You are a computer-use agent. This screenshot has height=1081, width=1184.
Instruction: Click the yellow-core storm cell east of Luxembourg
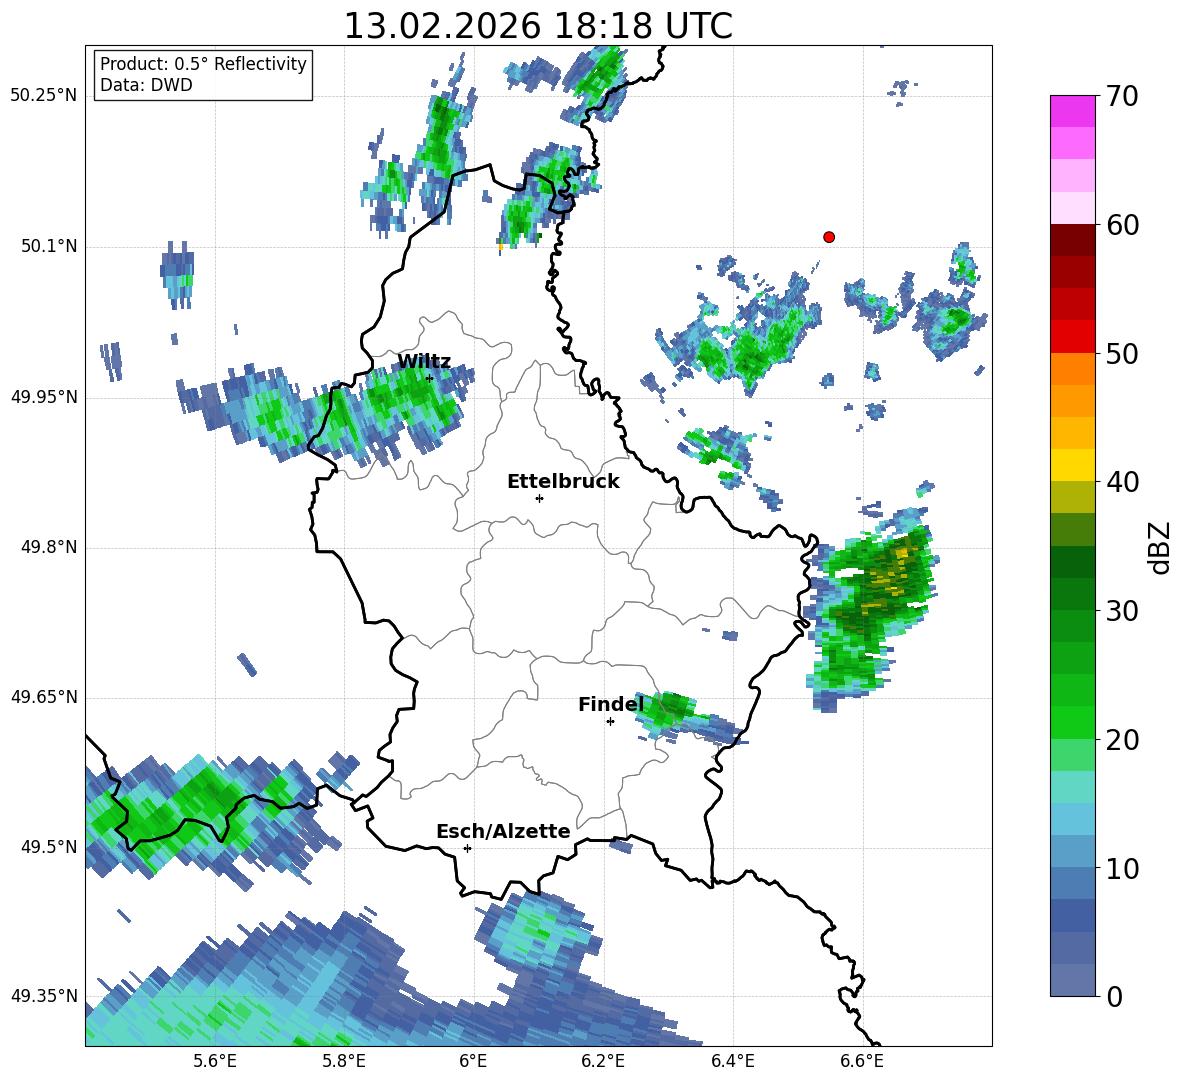coord(876,608)
